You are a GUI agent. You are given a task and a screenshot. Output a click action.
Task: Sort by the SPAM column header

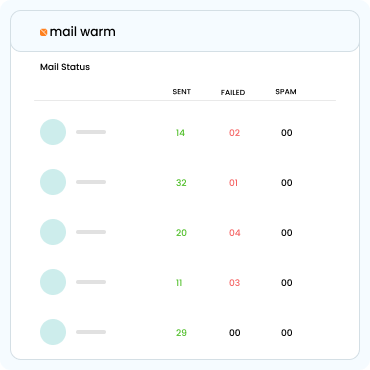pos(286,92)
